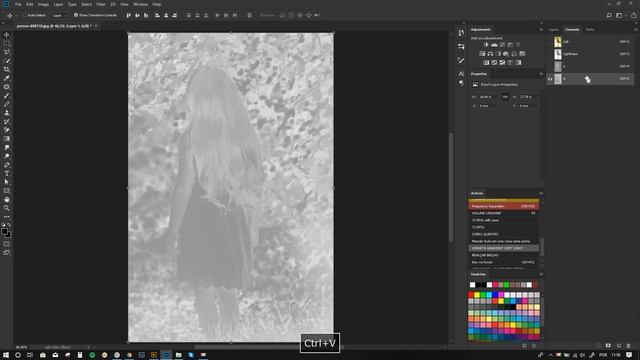The image size is (640, 360).
Task: Toggle visibility of the b channel
Action: click(x=550, y=78)
